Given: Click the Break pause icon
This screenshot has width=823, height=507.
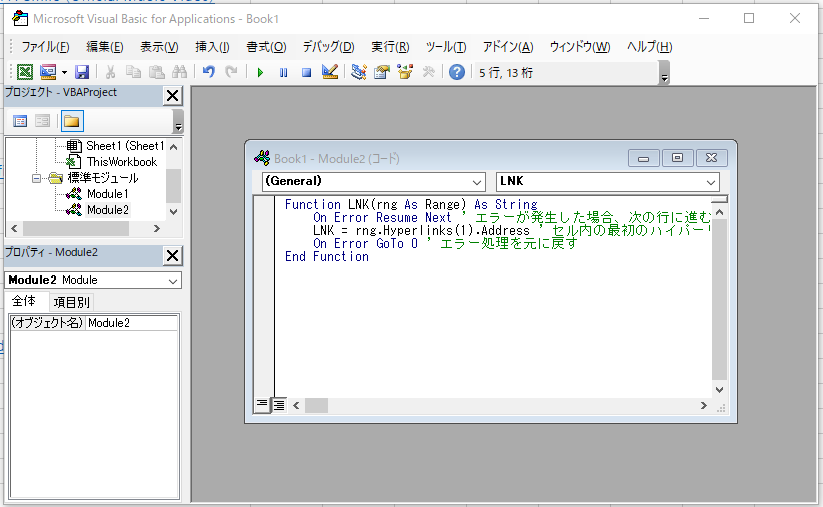Looking at the screenshot, I should (x=283, y=72).
